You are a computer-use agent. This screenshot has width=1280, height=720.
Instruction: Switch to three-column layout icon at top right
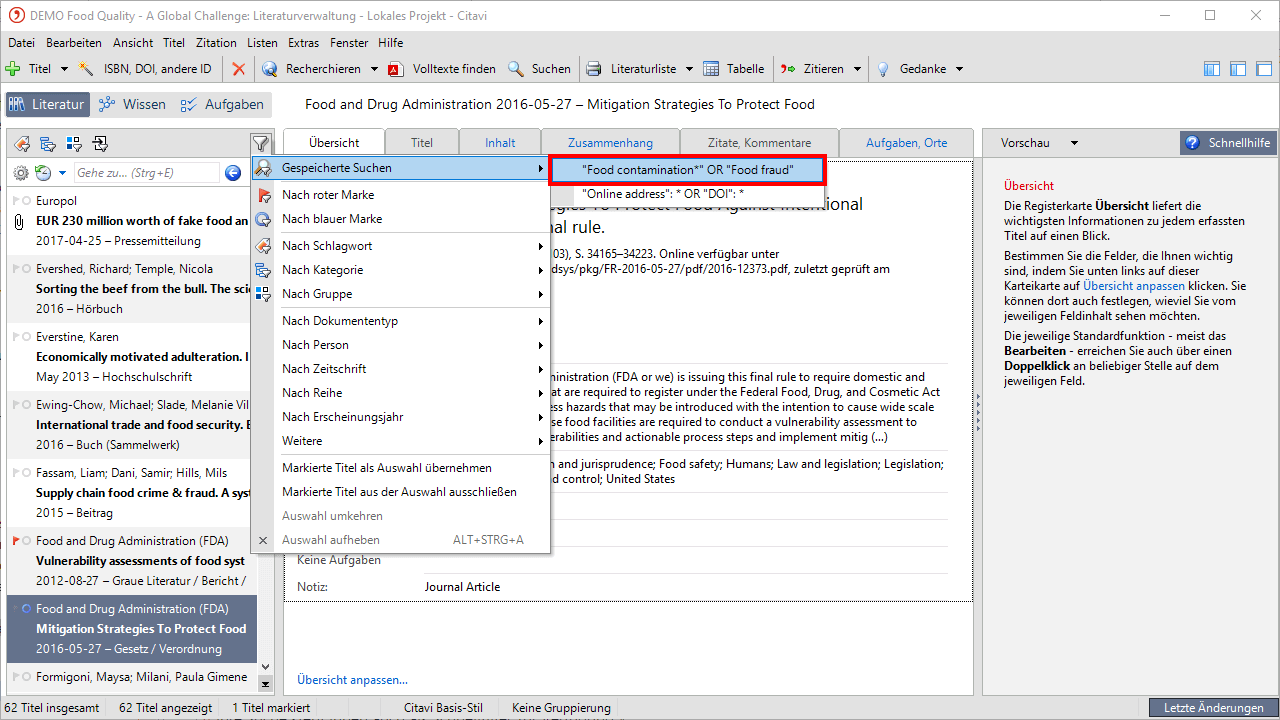1211,69
